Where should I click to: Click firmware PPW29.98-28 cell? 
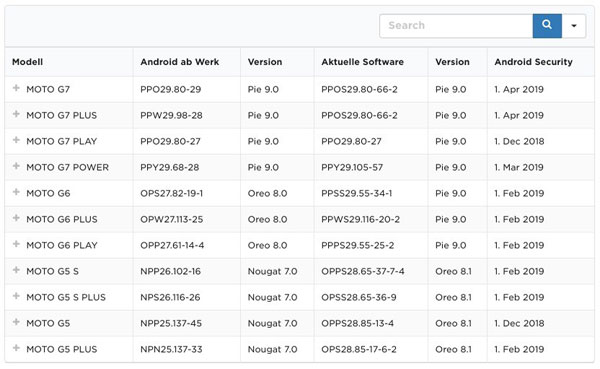click(171, 116)
